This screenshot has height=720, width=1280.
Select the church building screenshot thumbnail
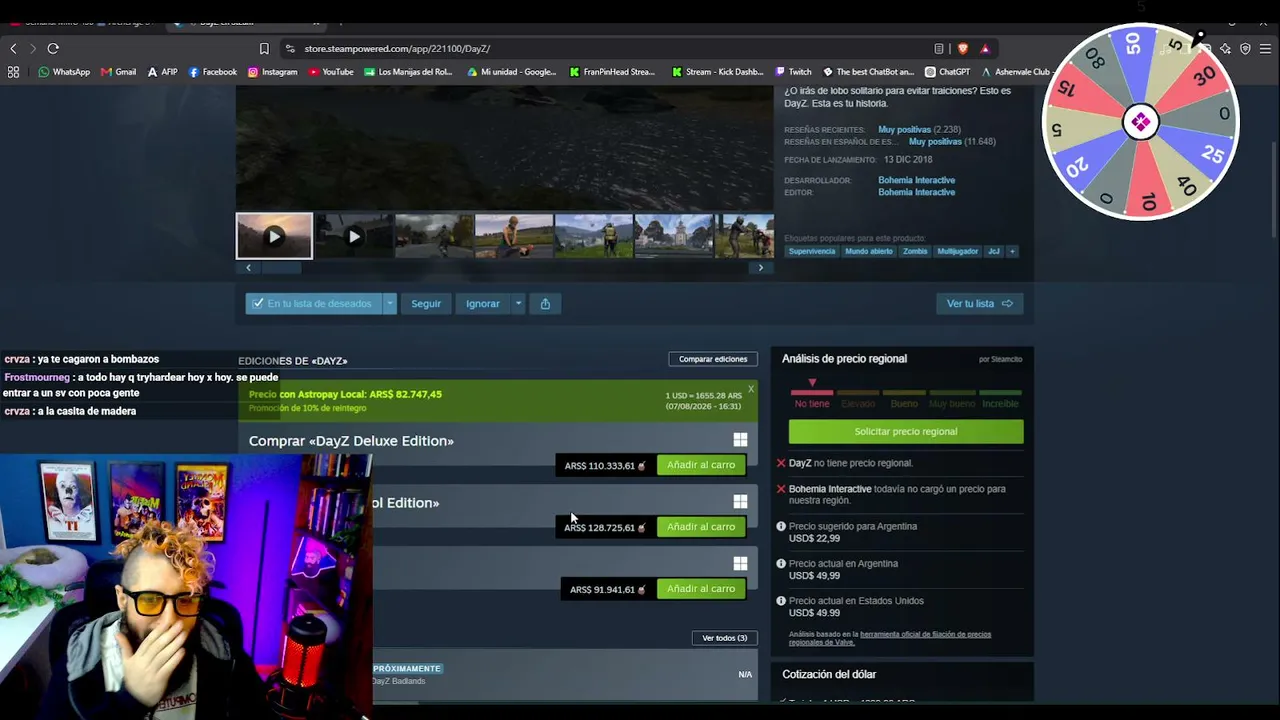click(674, 237)
